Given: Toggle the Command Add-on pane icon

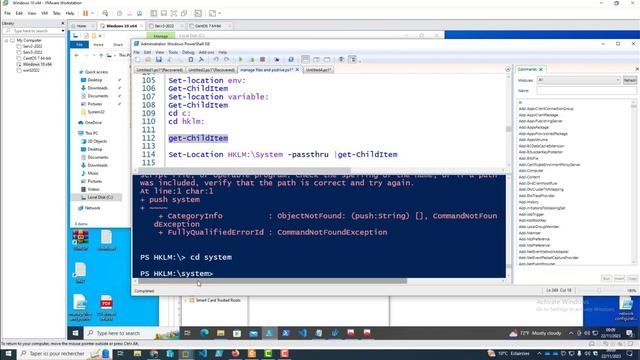Looking at the screenshot, I should [353, 60].
